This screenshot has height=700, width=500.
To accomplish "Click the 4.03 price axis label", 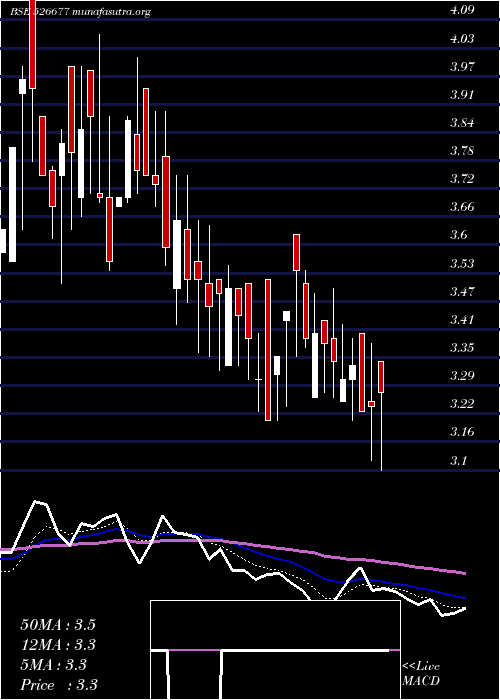I will (x=462, y=38).
